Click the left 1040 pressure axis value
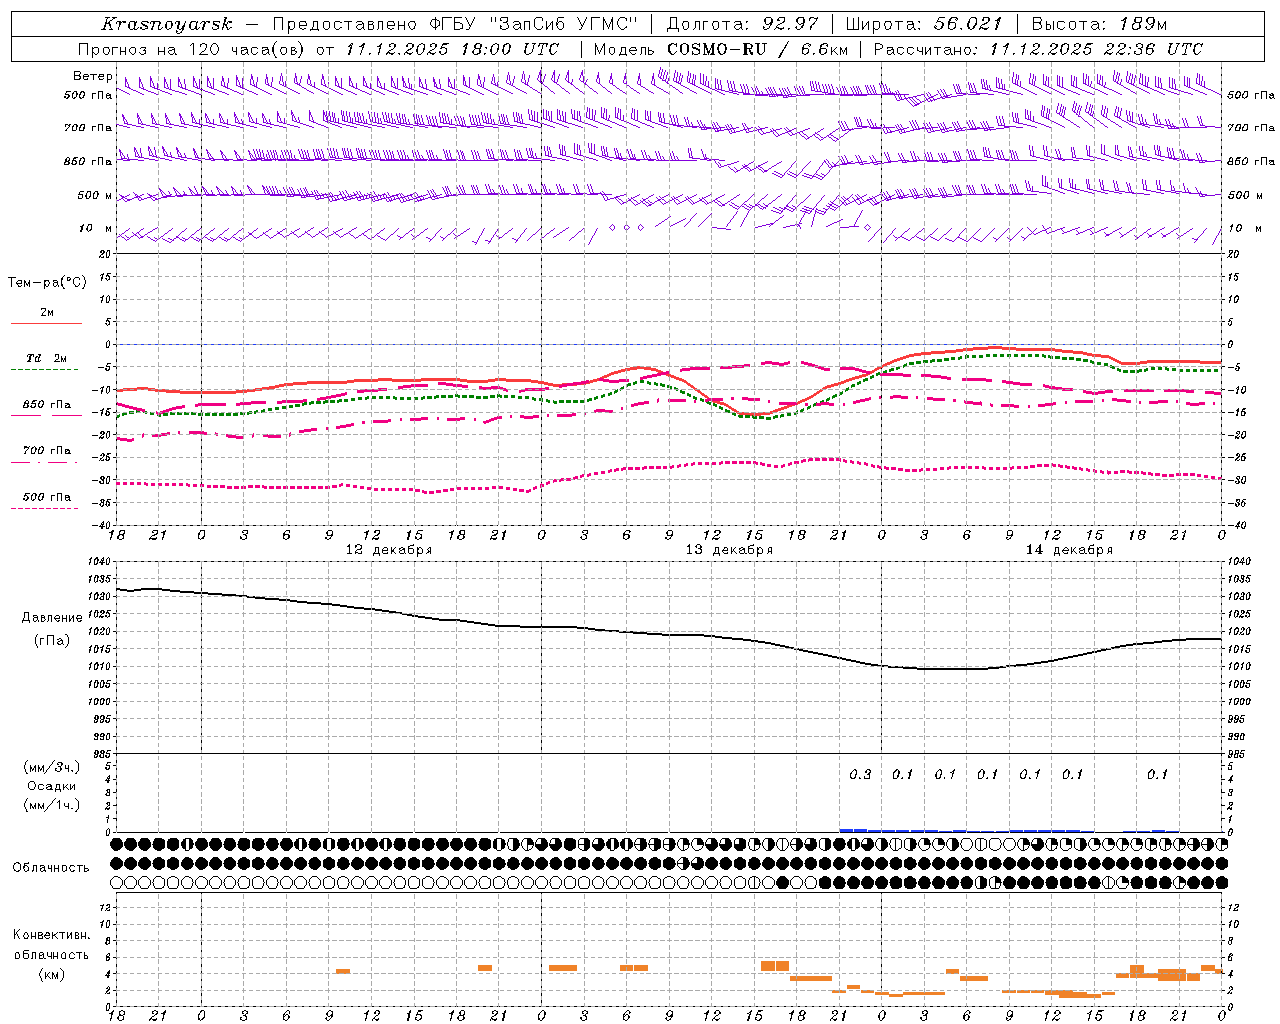Viewport: 1280px width, 1024px height. point(99,562)
